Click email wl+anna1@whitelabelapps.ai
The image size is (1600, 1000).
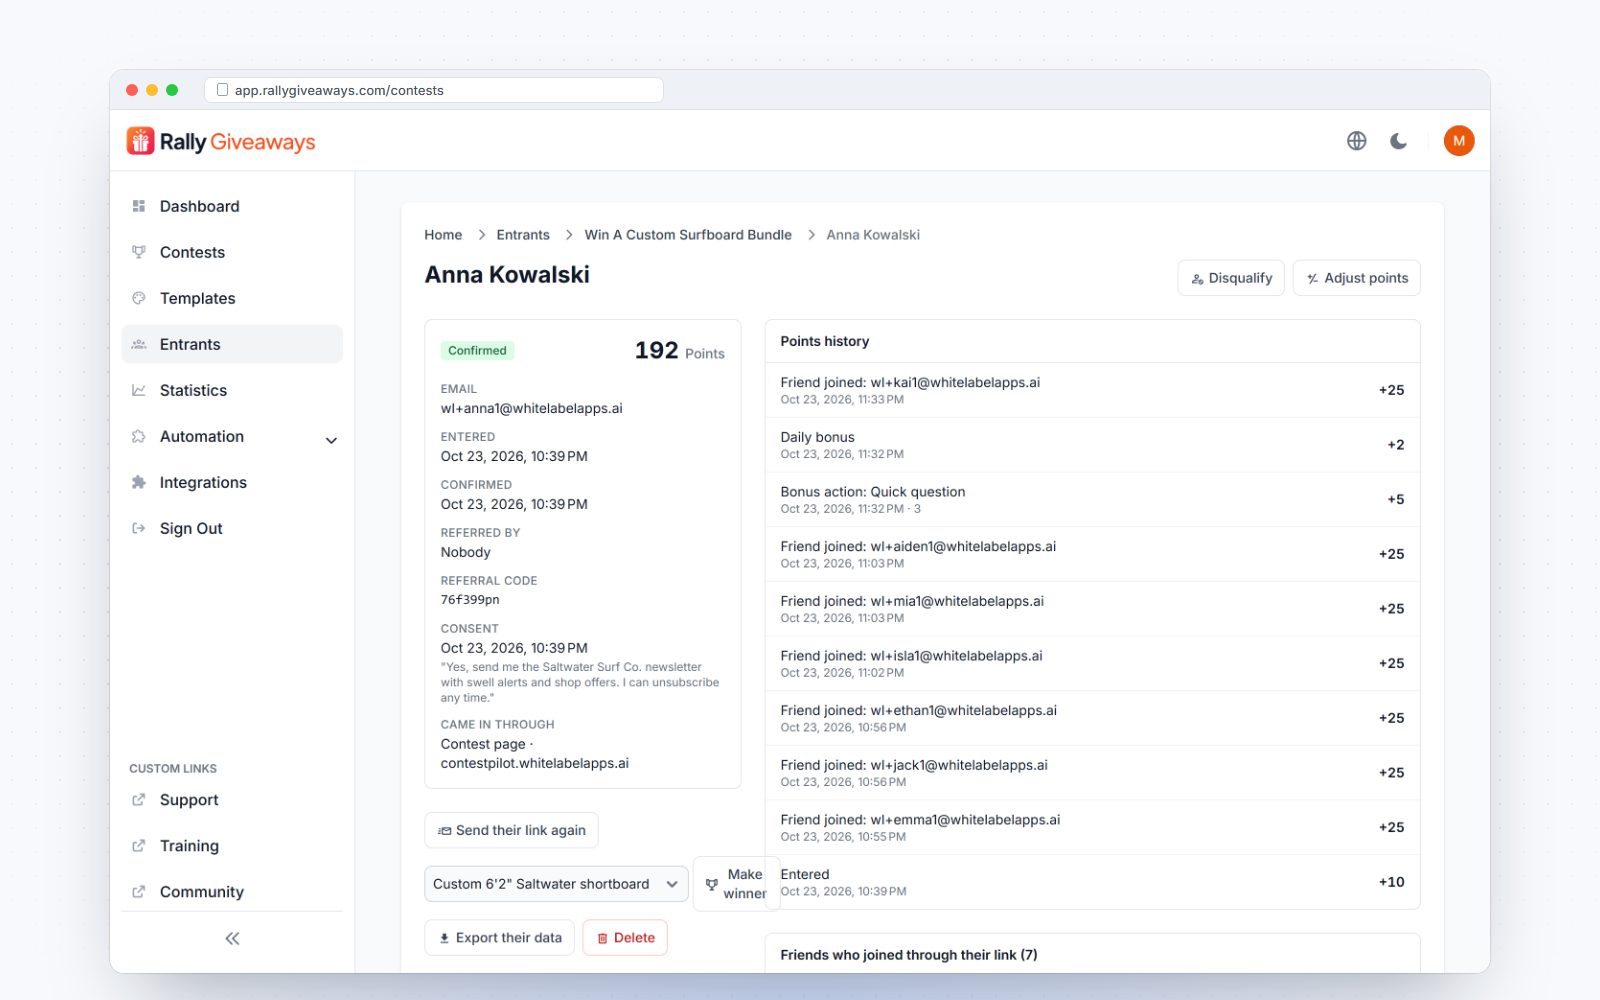(x=531, y=408)
